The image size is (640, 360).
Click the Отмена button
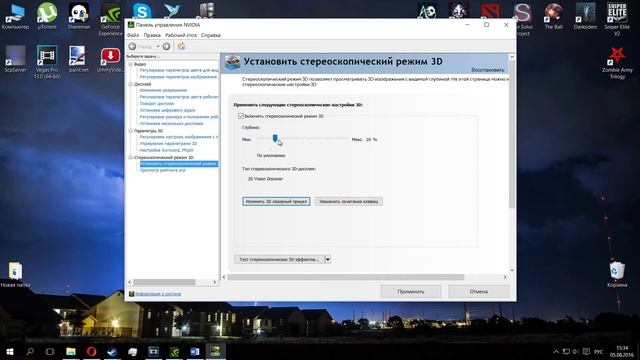click(x=478, y=291)
